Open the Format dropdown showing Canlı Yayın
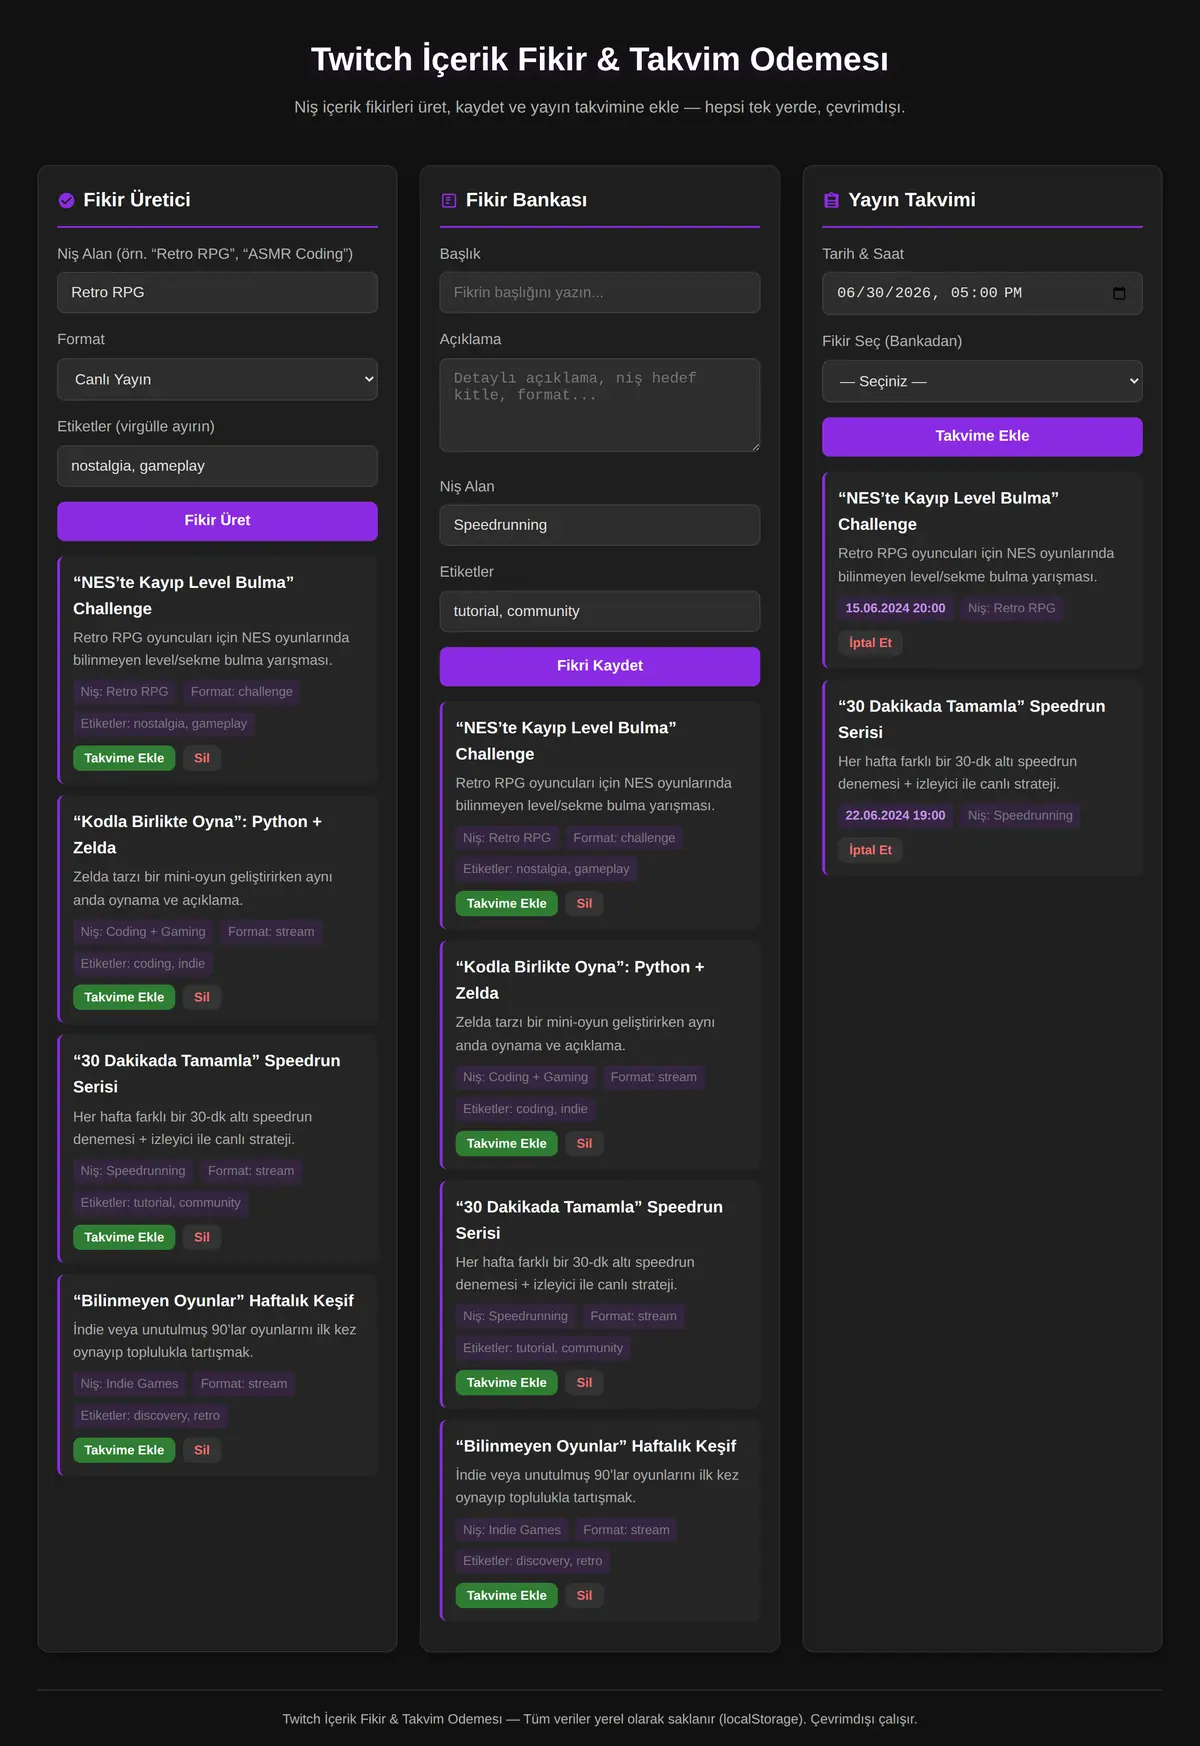 (x=217, y=379)
